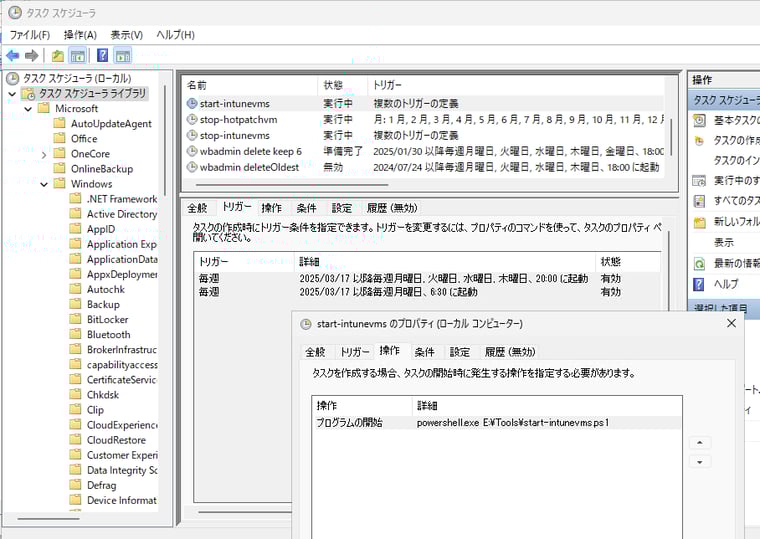Screen dimensions: 760x539
Task: Toggle the console tree pane icon
Action: (x=78, y=56)
